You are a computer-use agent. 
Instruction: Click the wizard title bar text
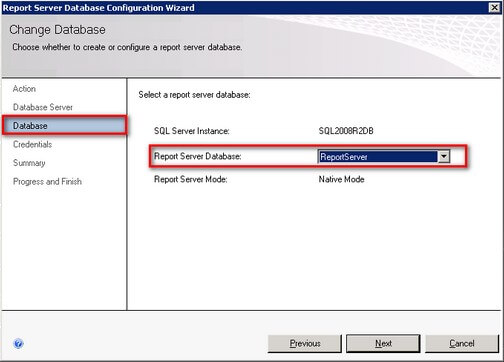click(99, 7)
